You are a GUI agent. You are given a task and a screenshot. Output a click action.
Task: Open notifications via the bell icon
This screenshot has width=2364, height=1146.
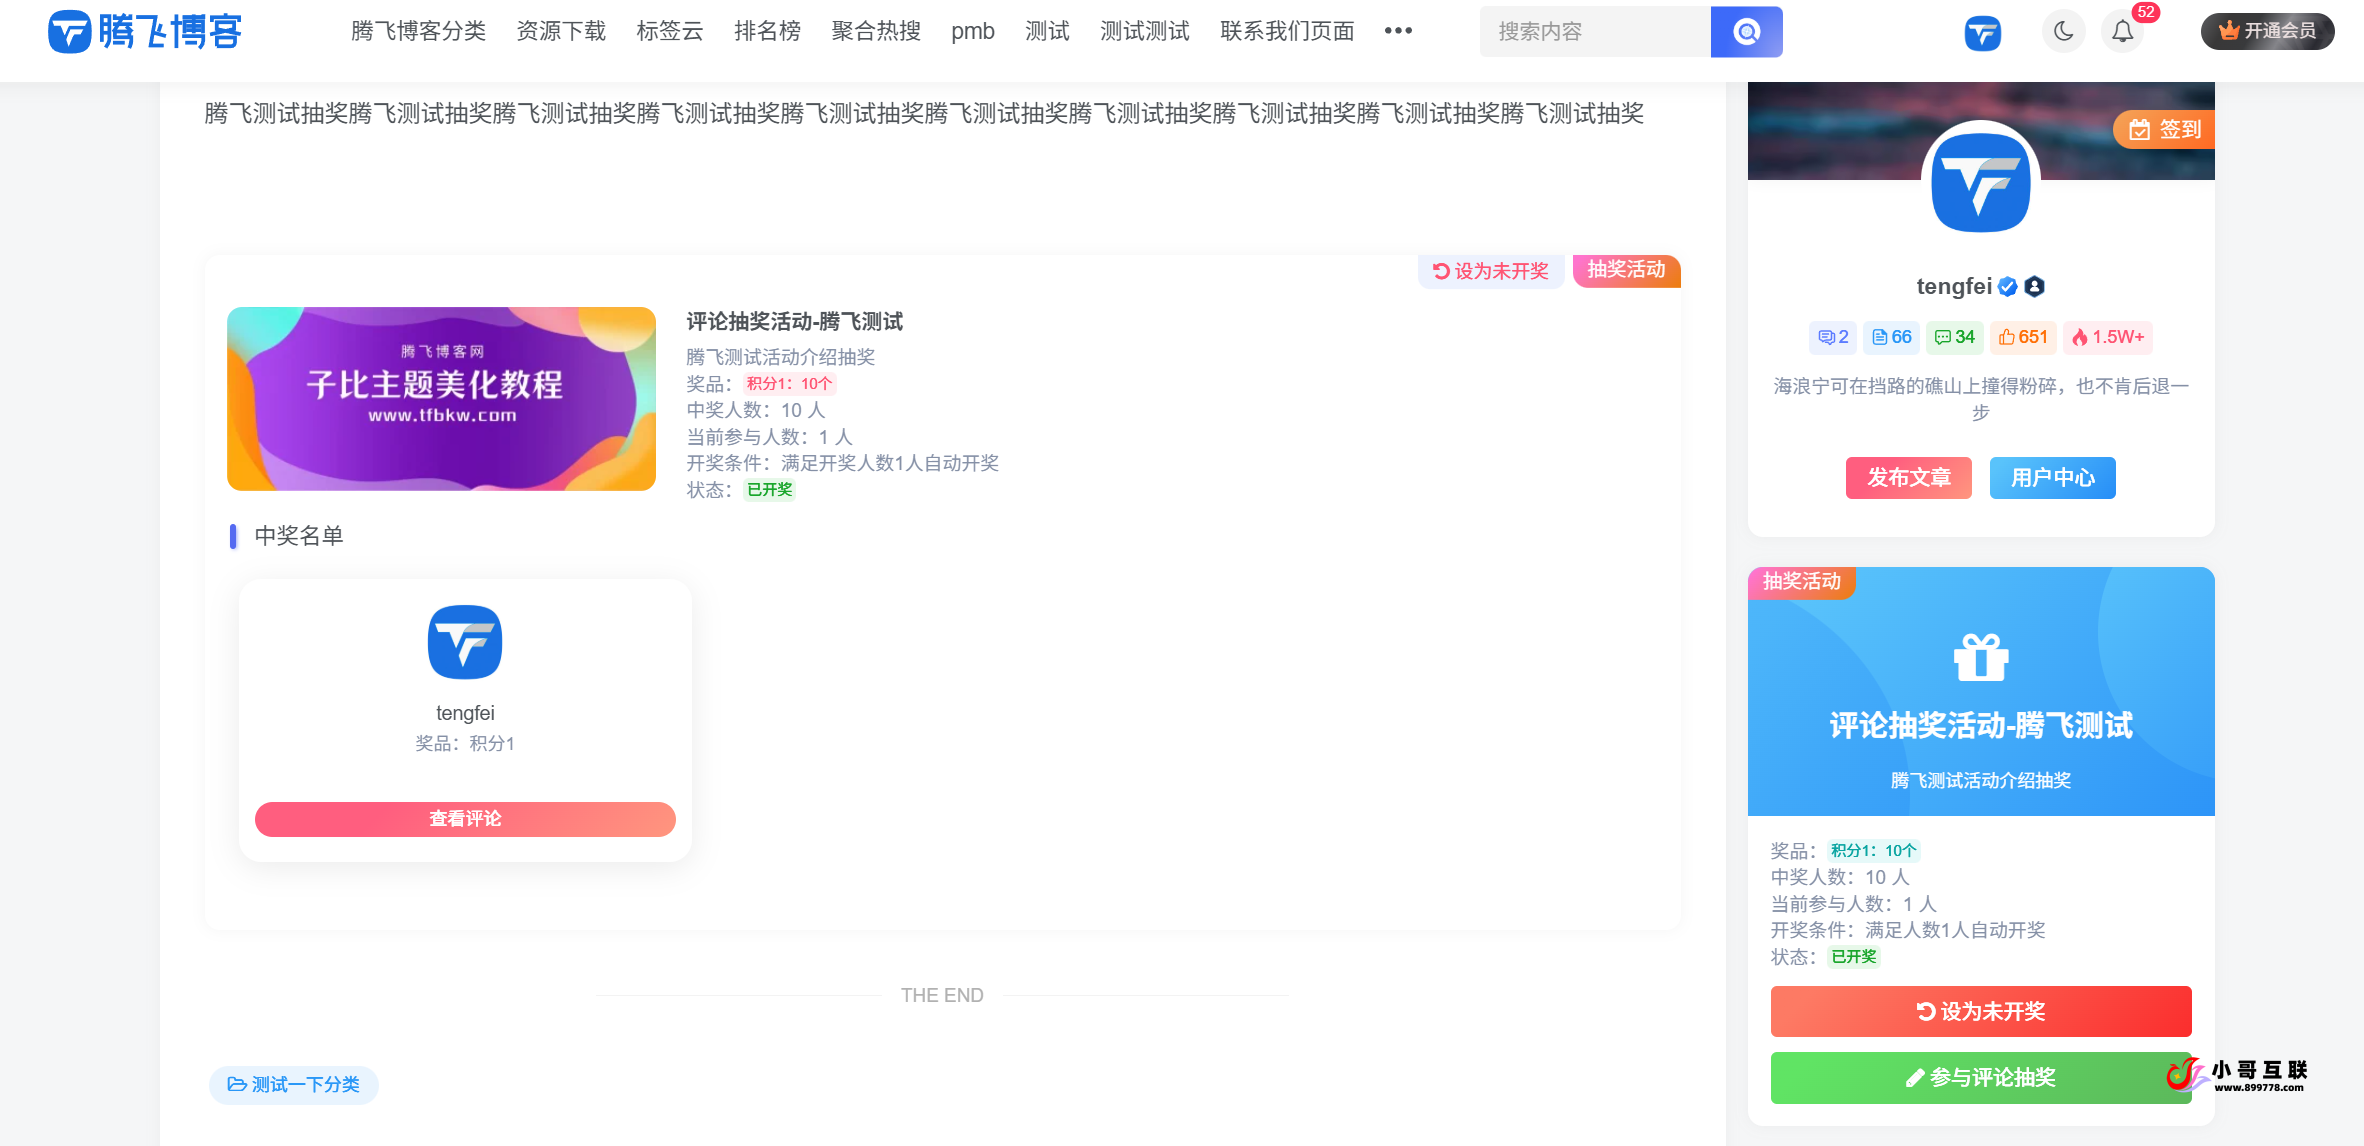[2122, 31]
